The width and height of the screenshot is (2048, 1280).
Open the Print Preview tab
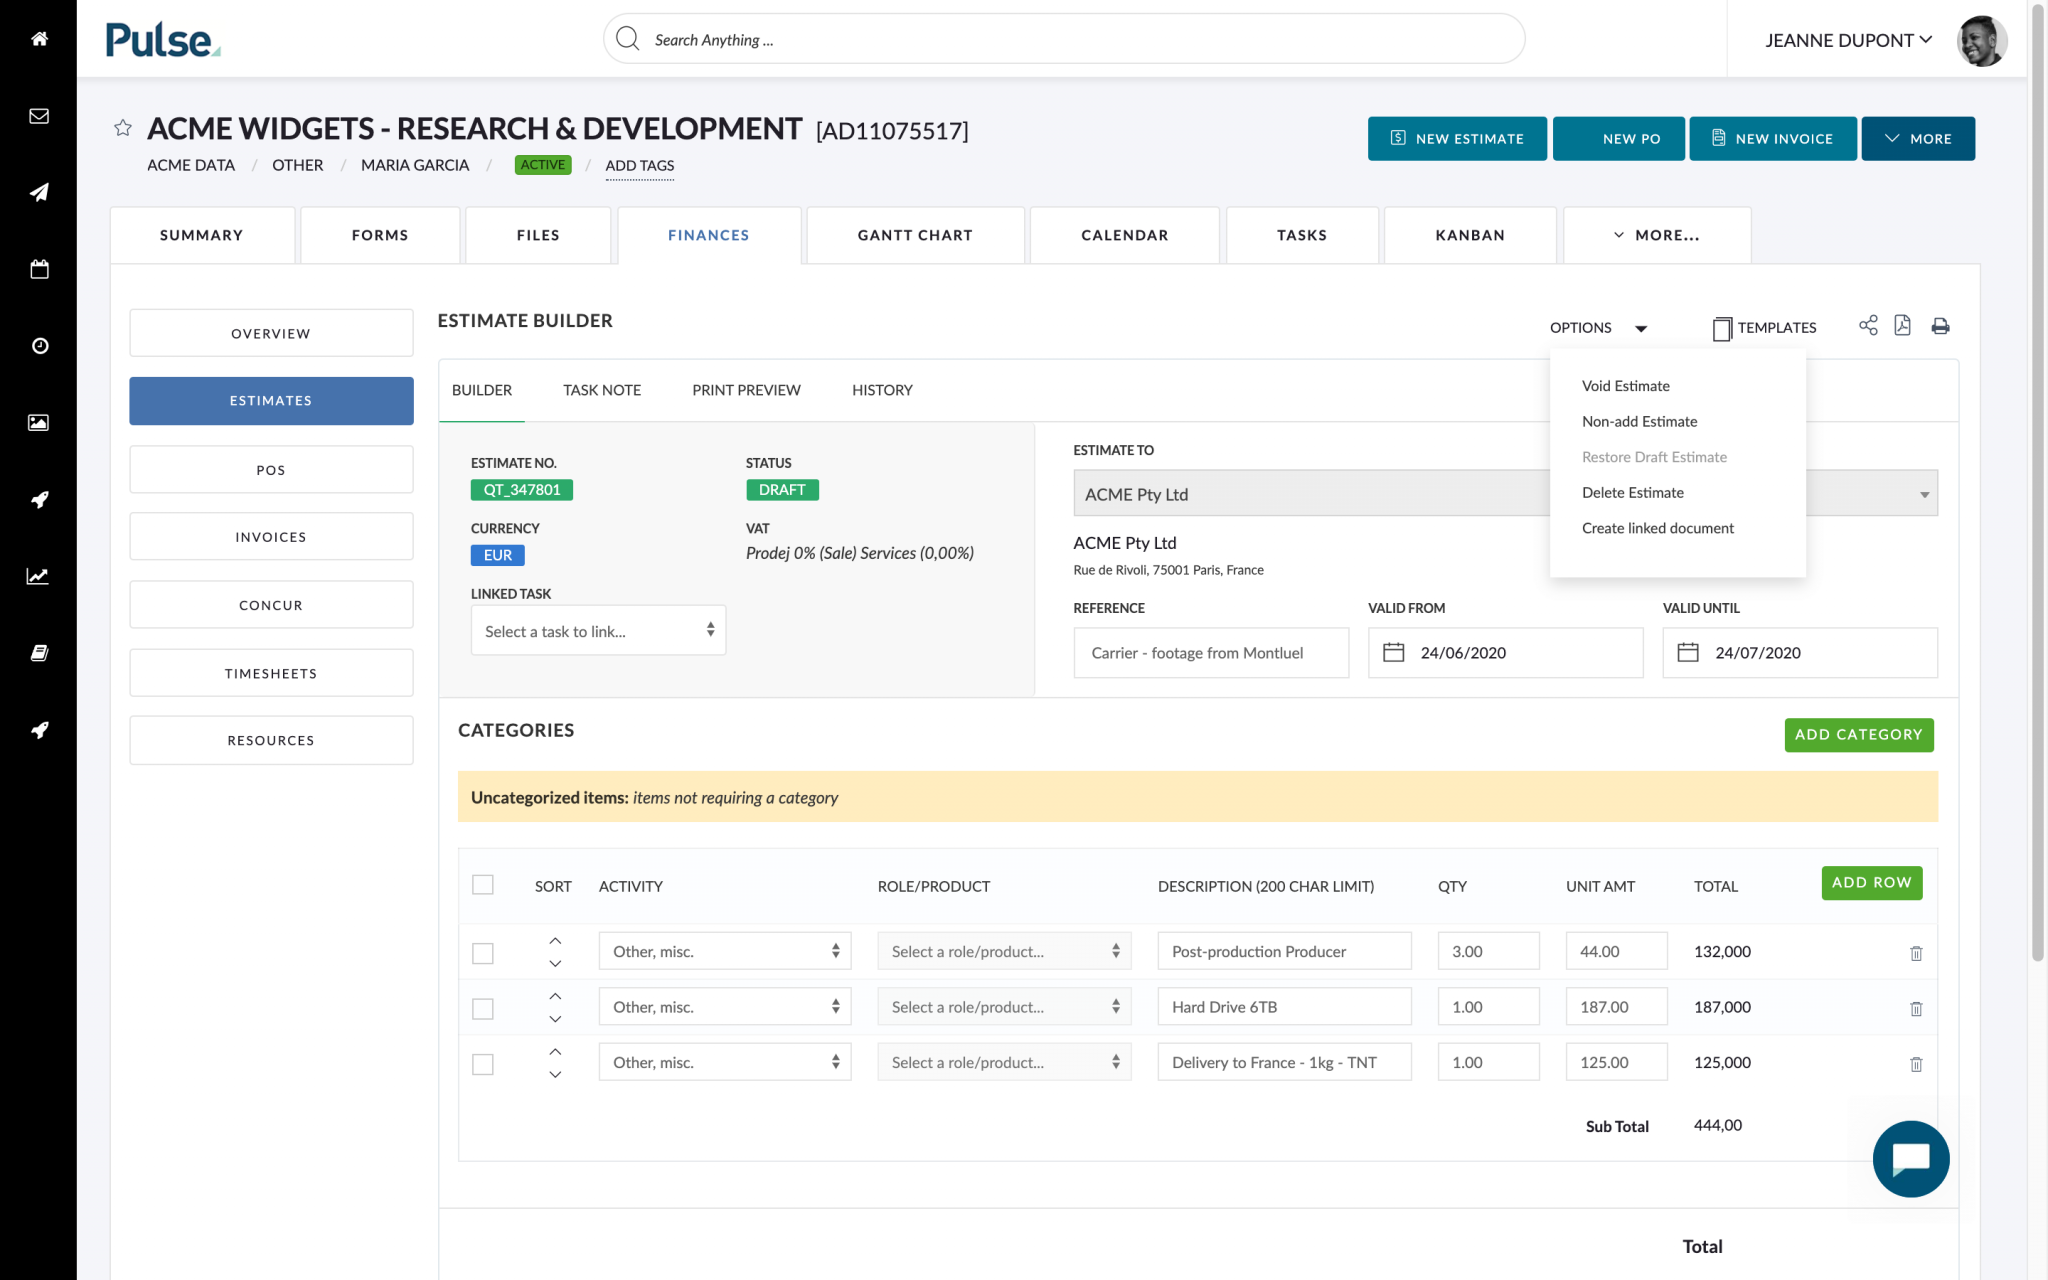pos(745,390)
